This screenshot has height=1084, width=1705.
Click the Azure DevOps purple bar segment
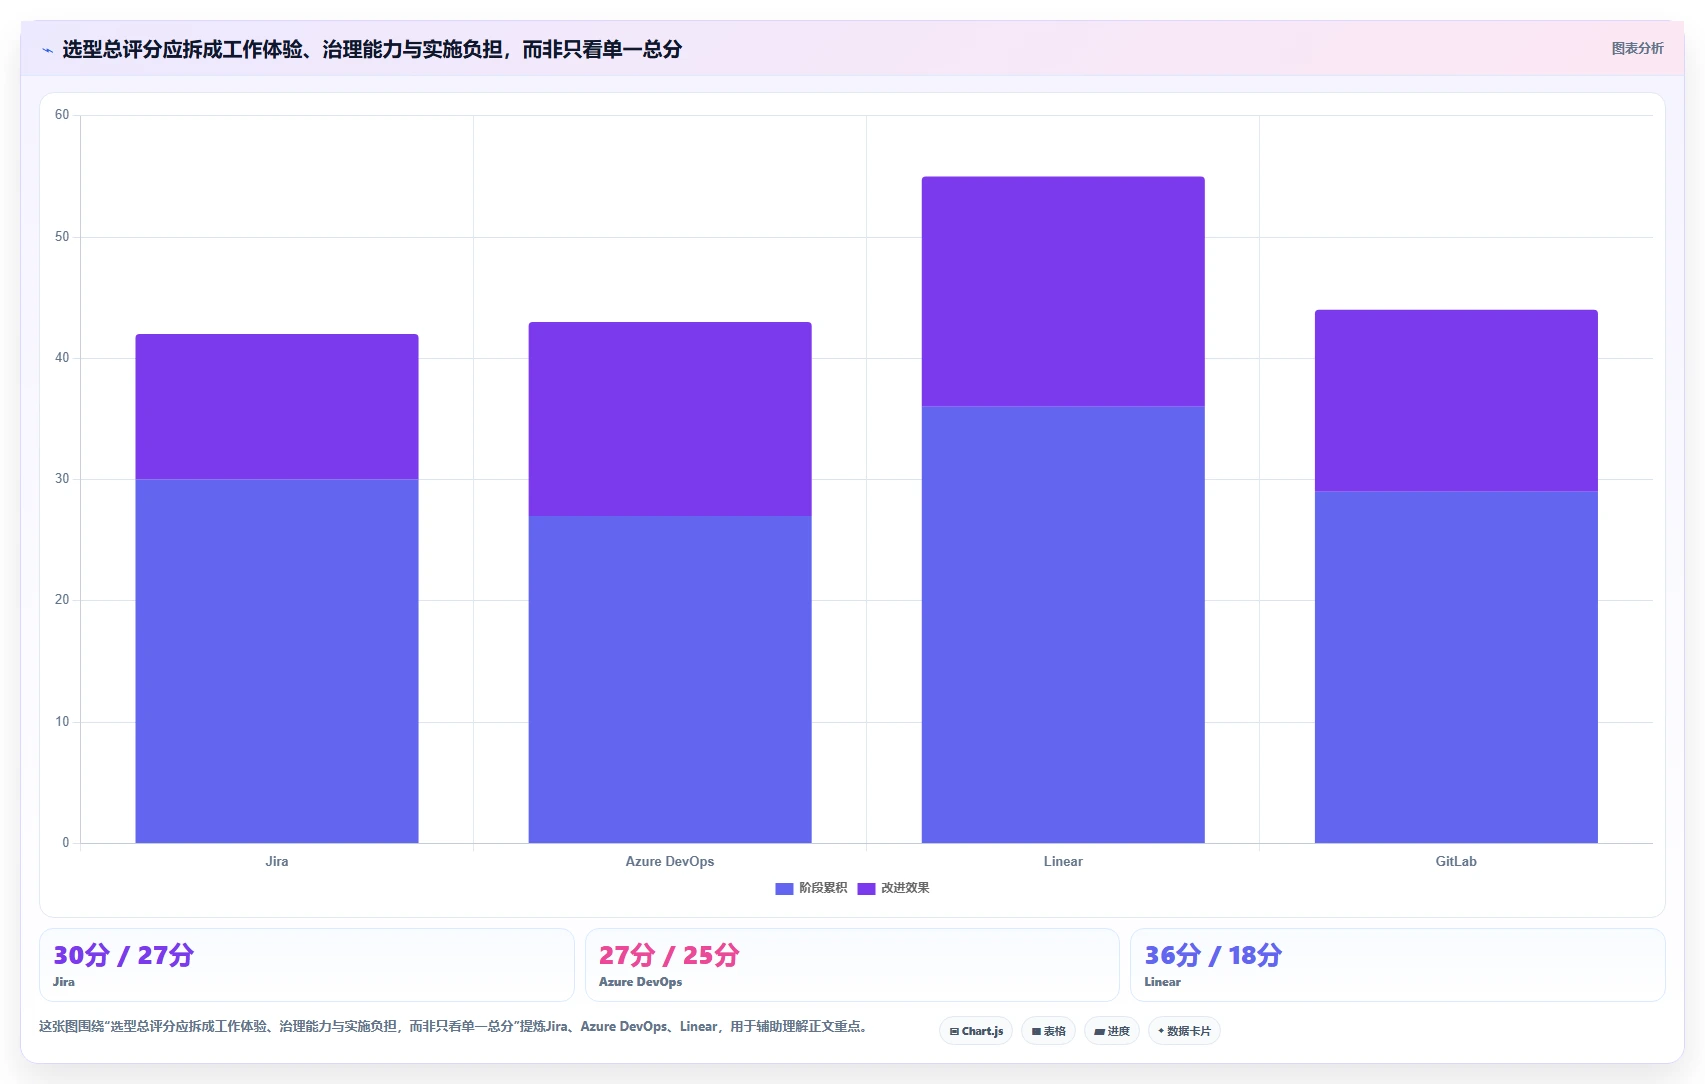pyautogui.click(x=670, y=419)
